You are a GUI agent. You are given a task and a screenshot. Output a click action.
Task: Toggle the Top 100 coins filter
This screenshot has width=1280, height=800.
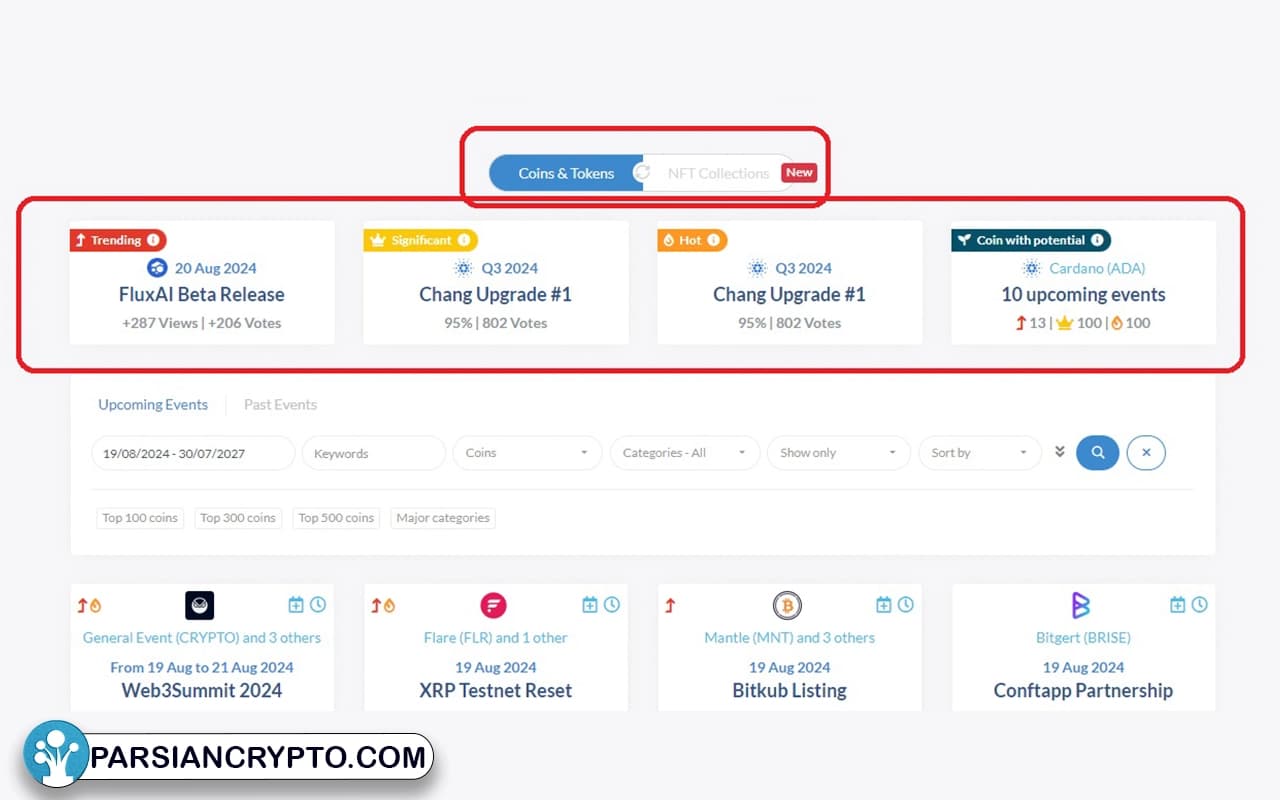pyautogui.click(x=140, y=518)
